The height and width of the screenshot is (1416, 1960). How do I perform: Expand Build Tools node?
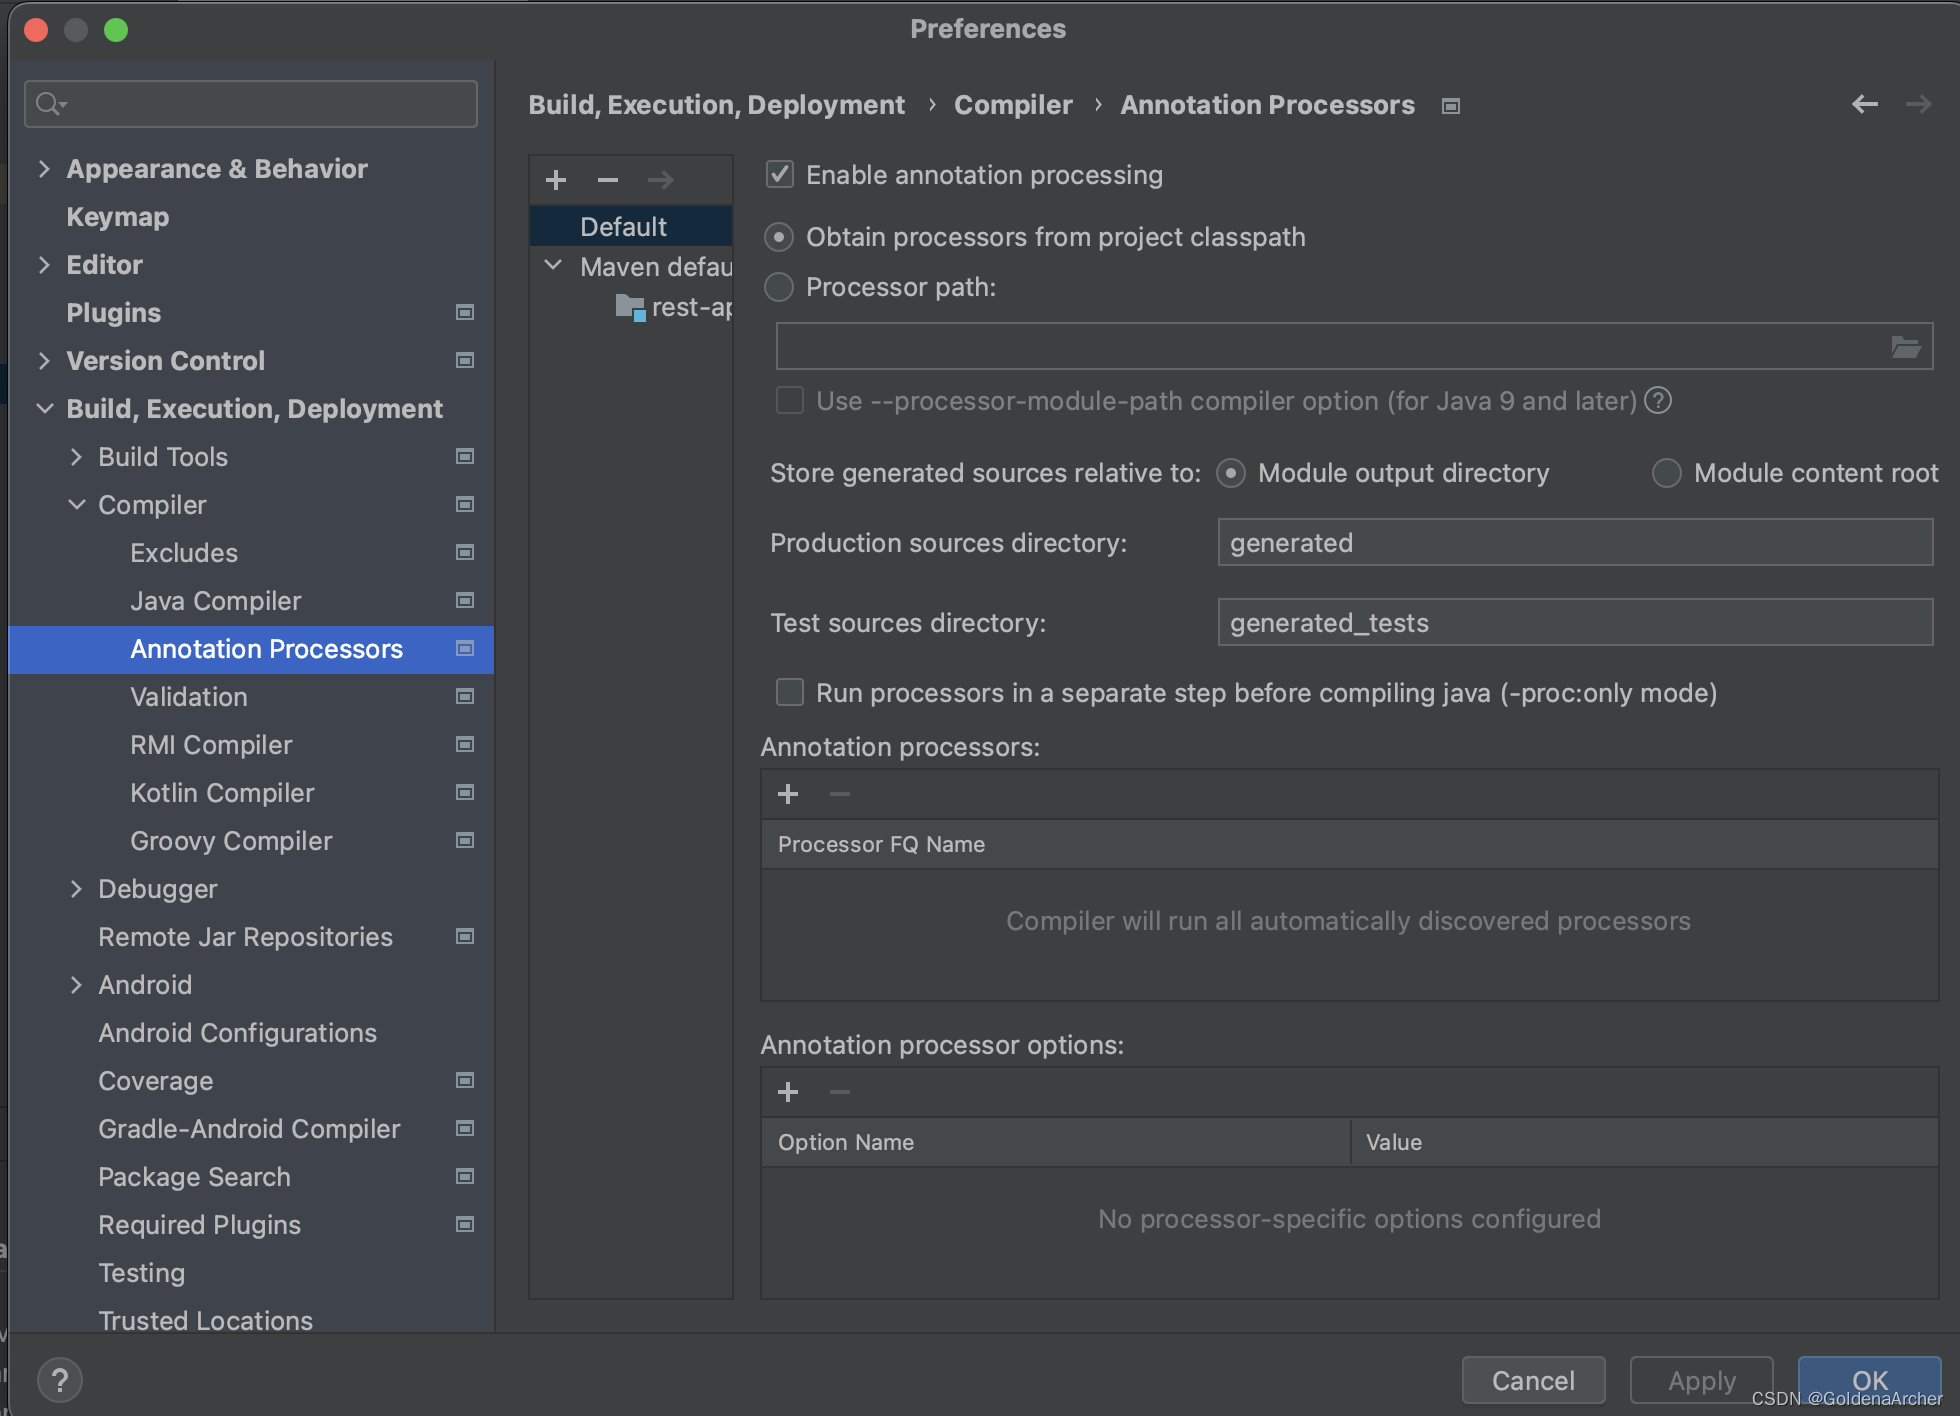[76, 456]
